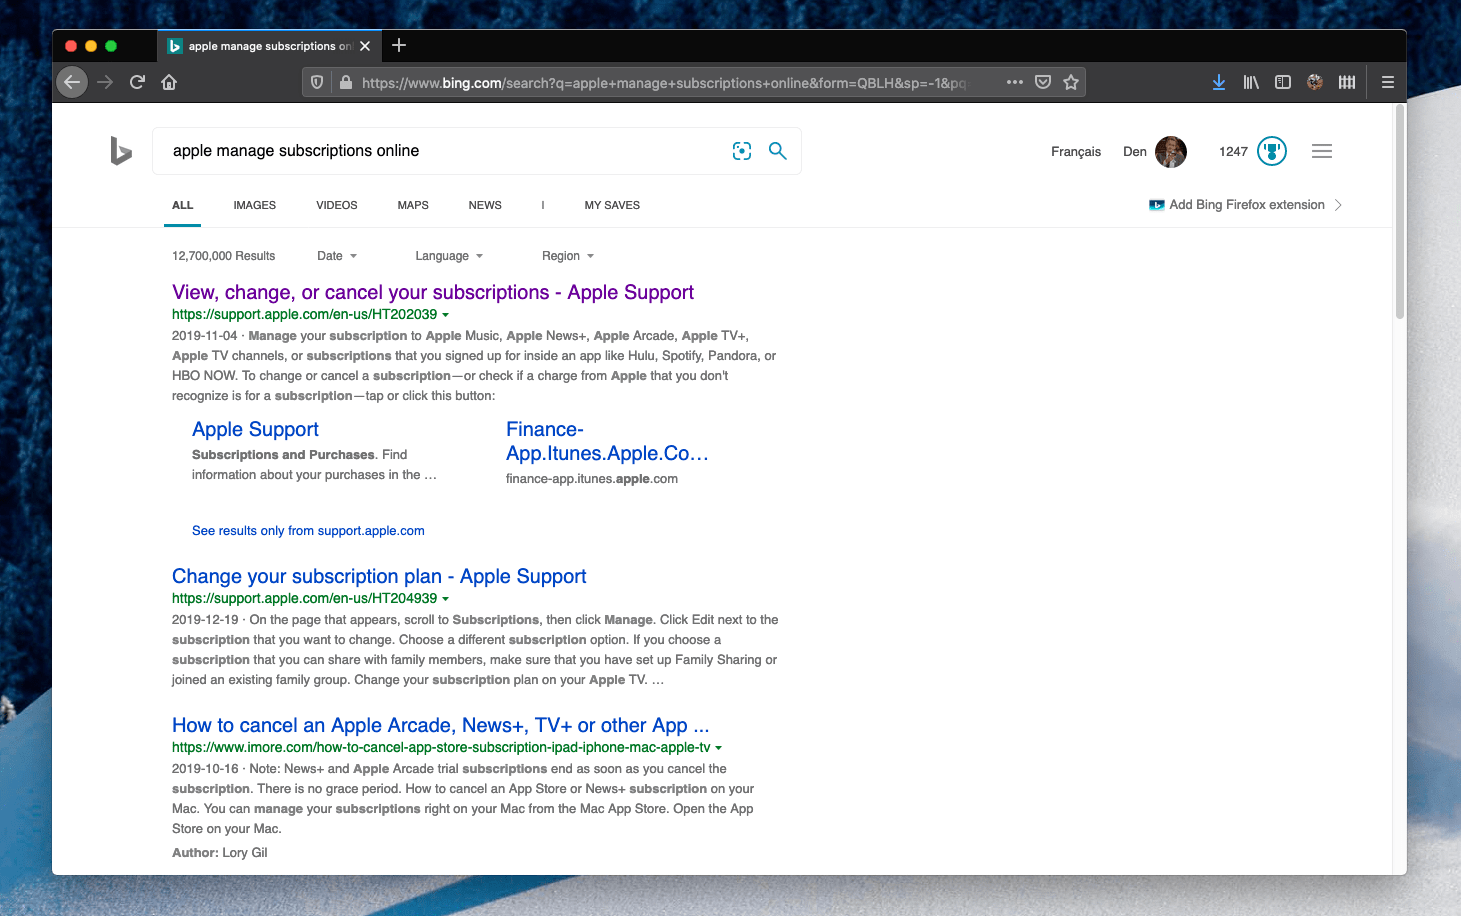Open the Apple Support sublink
This screenshot has height=916, width=1461.
(255, 429)
